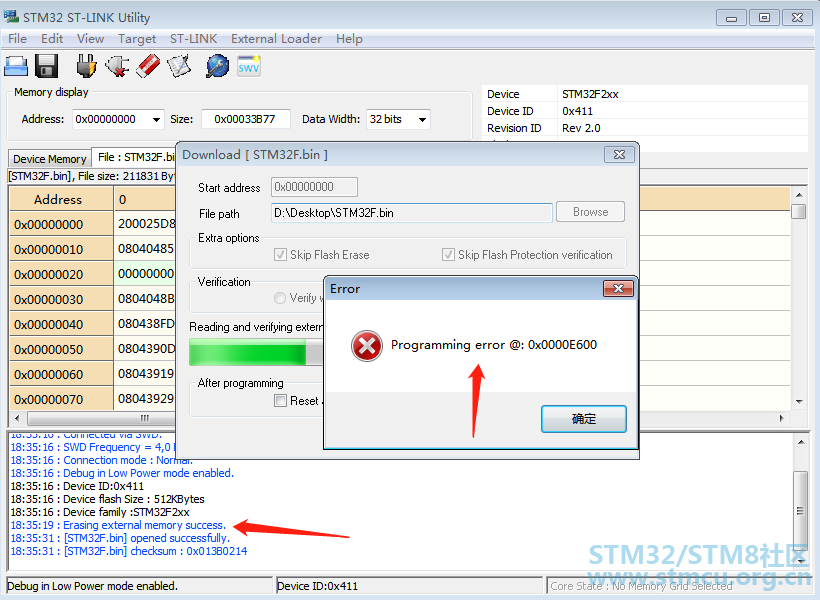Enable the Reset after programming checkbox

[x=280, y=401]
